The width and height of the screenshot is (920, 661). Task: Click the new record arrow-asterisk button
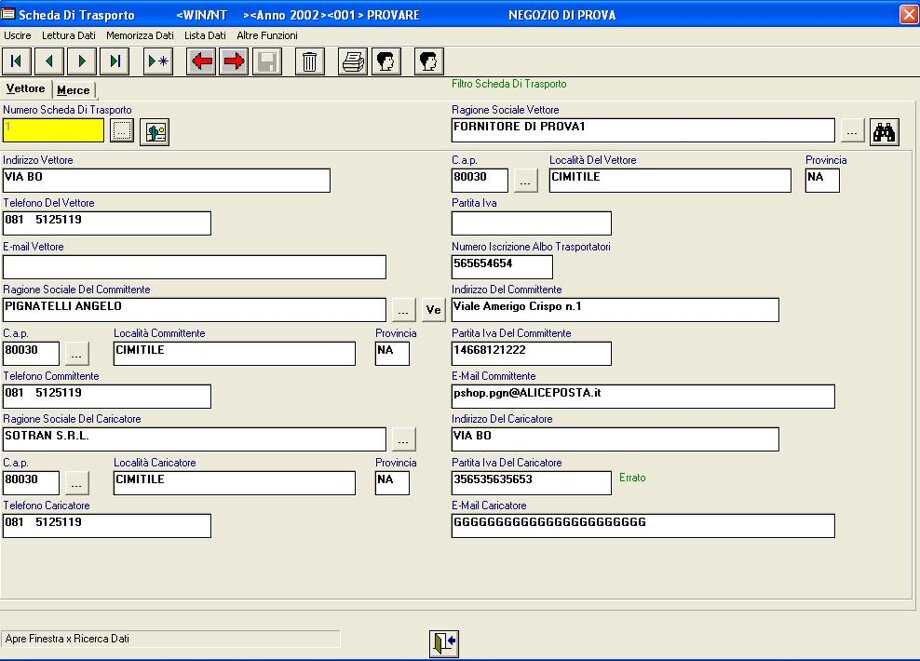coord(158,62)
